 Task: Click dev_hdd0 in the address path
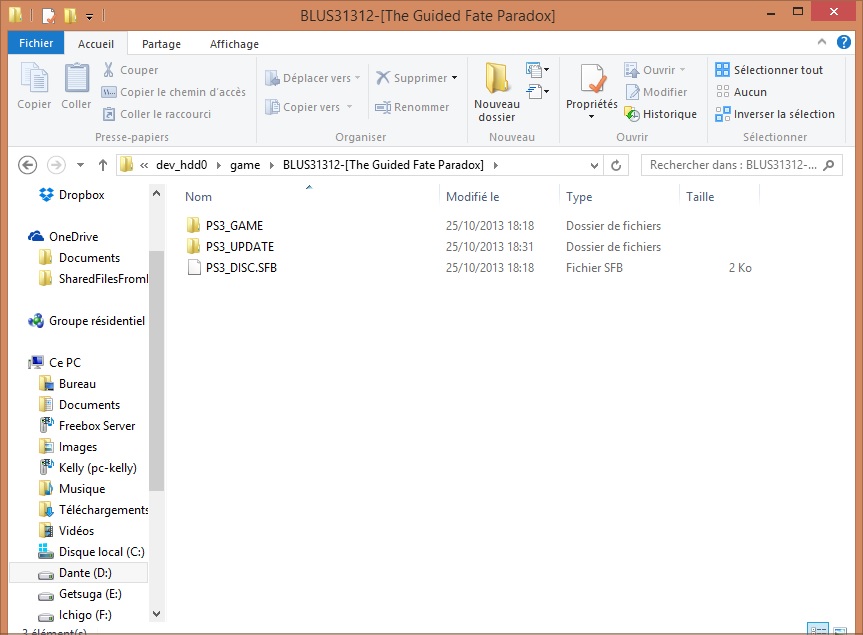pyautogui.click(x=182, y=165)
